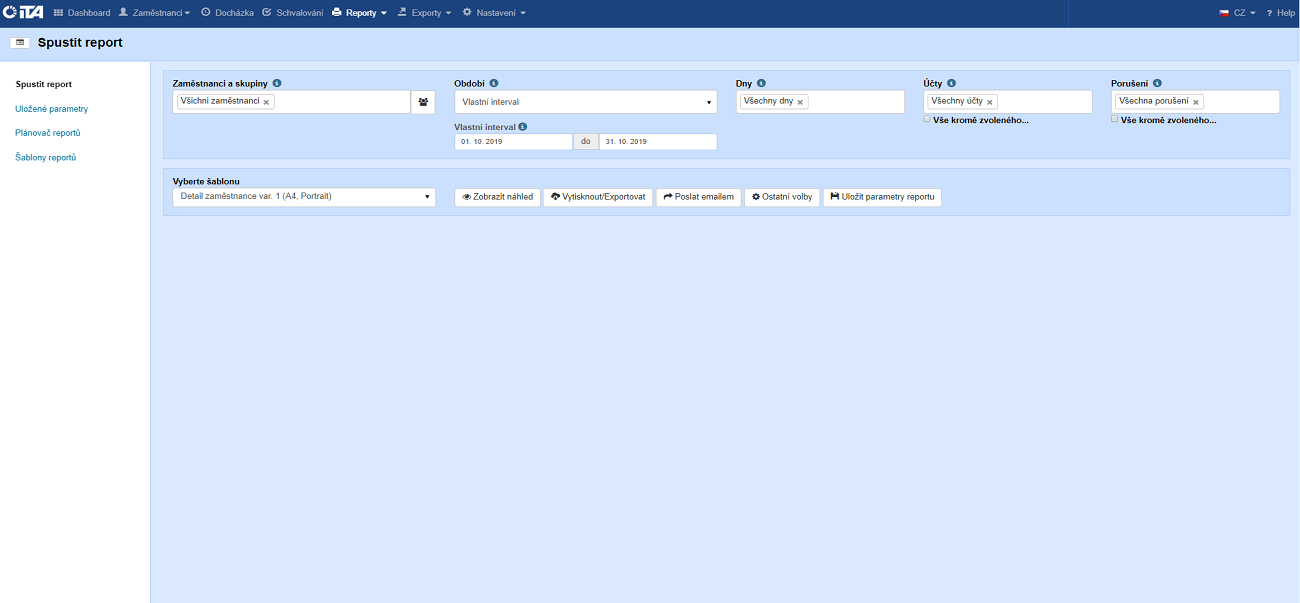Image resolution: width=1300 pixels, height=603 pixels.
Task: Open the Exporty menu
Action: (424, 13)
